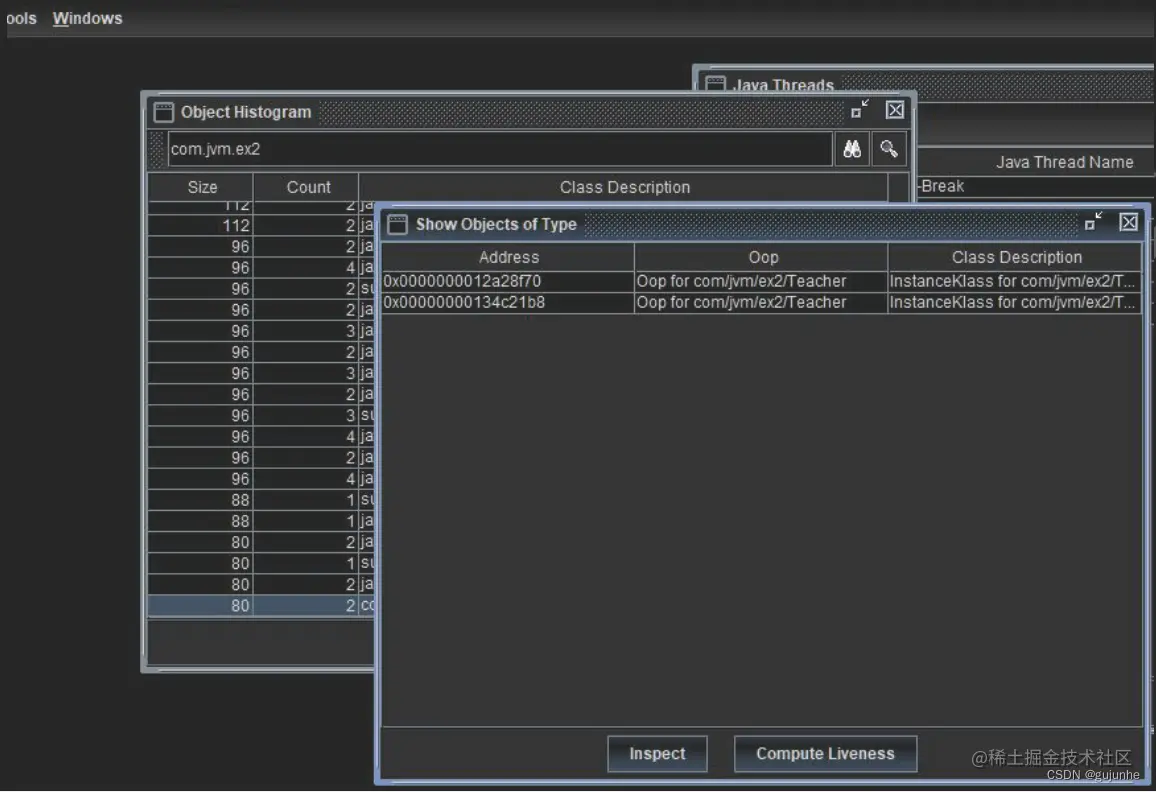
Task: Click the Address column header
Action: pos(508,257)
